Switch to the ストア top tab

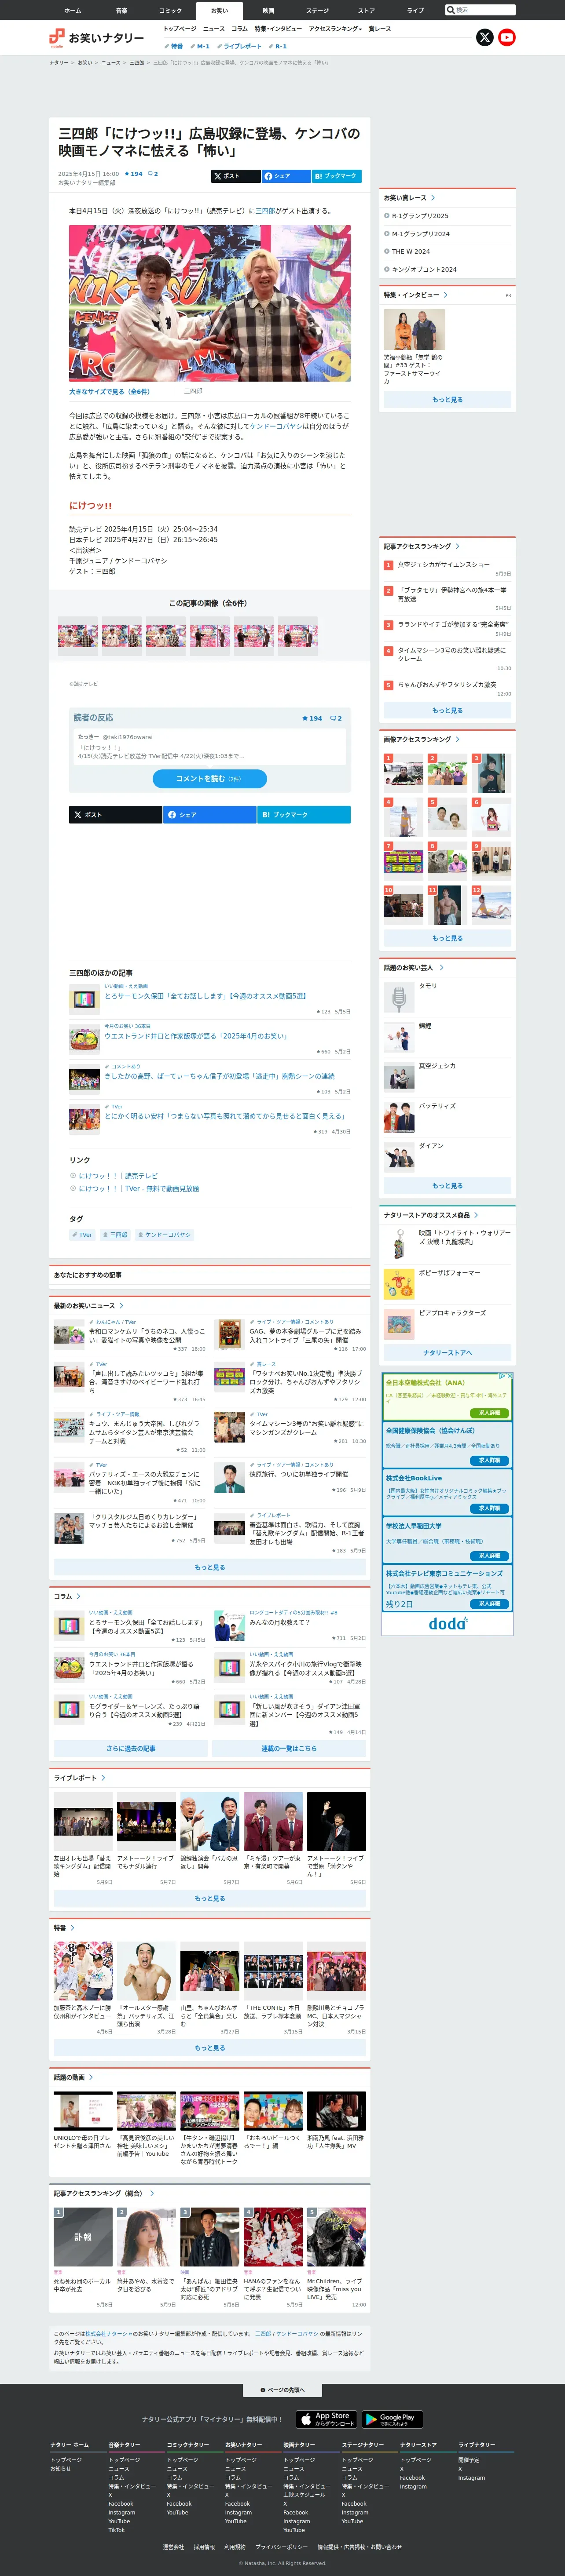click(x=366, y=10)
